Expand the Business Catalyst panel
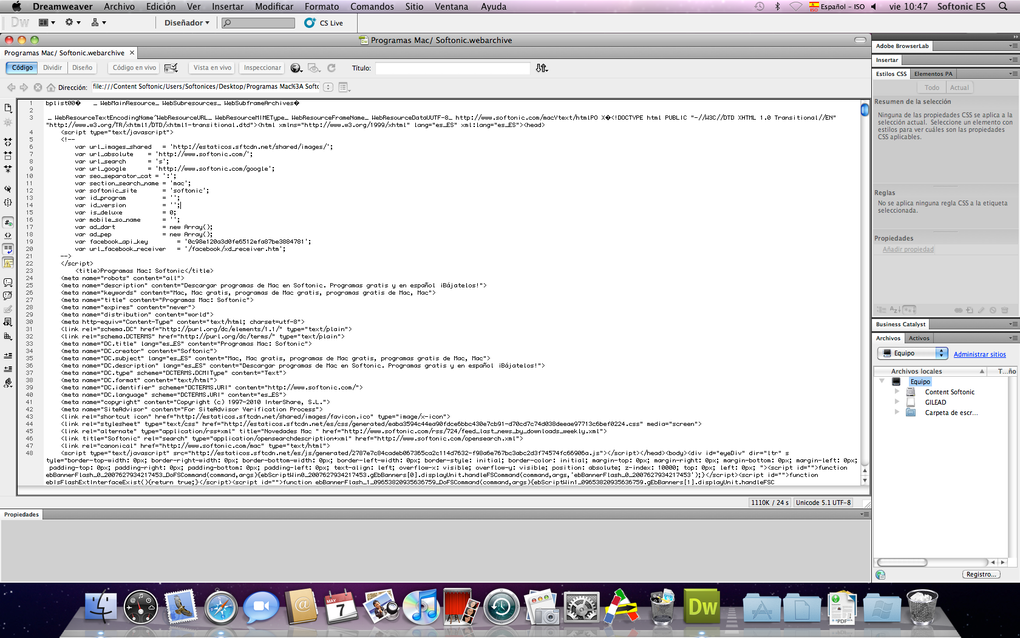This screenshot has height=638, width=1020. (x=901, y=324)
